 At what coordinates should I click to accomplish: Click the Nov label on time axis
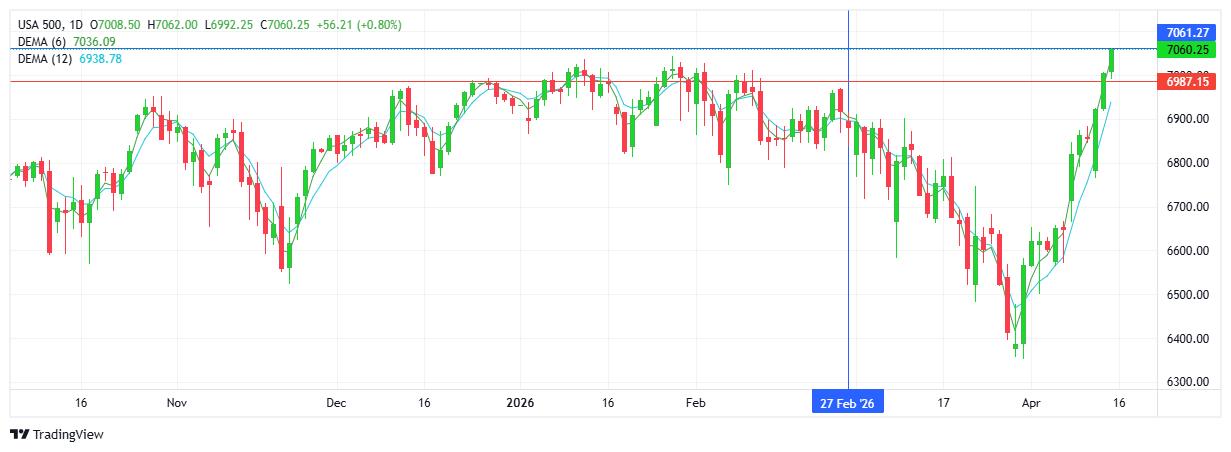pos(177,403)
